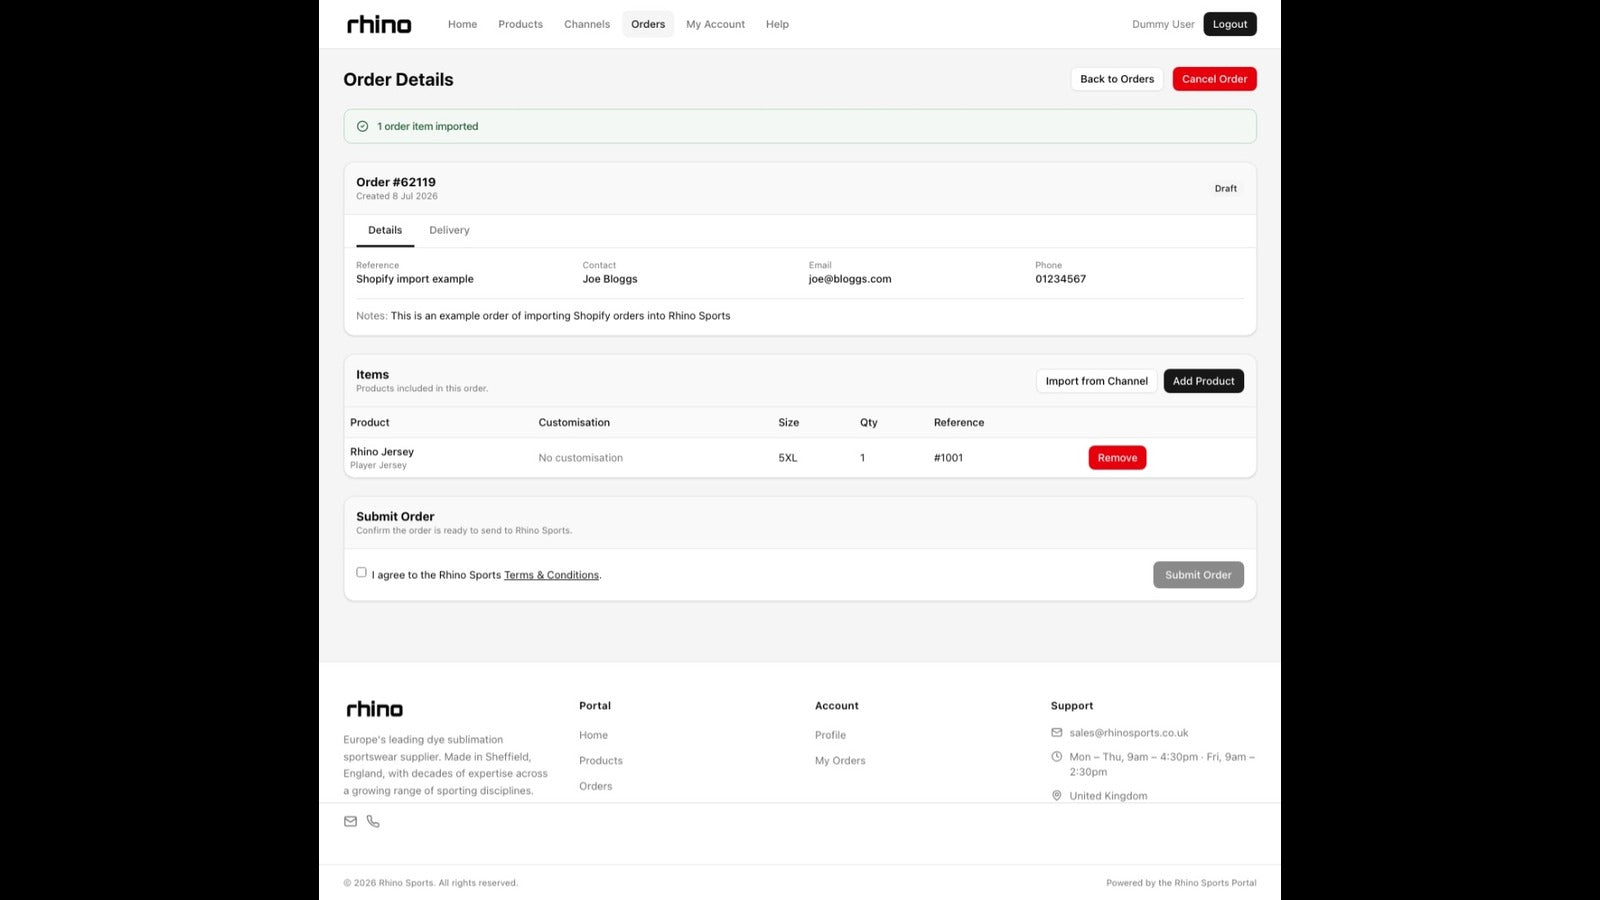The height and width of the screenshot is (900, 1600).
Task: Click the sales@rhinosports.co.uk email link
Action: [1129, 733]
